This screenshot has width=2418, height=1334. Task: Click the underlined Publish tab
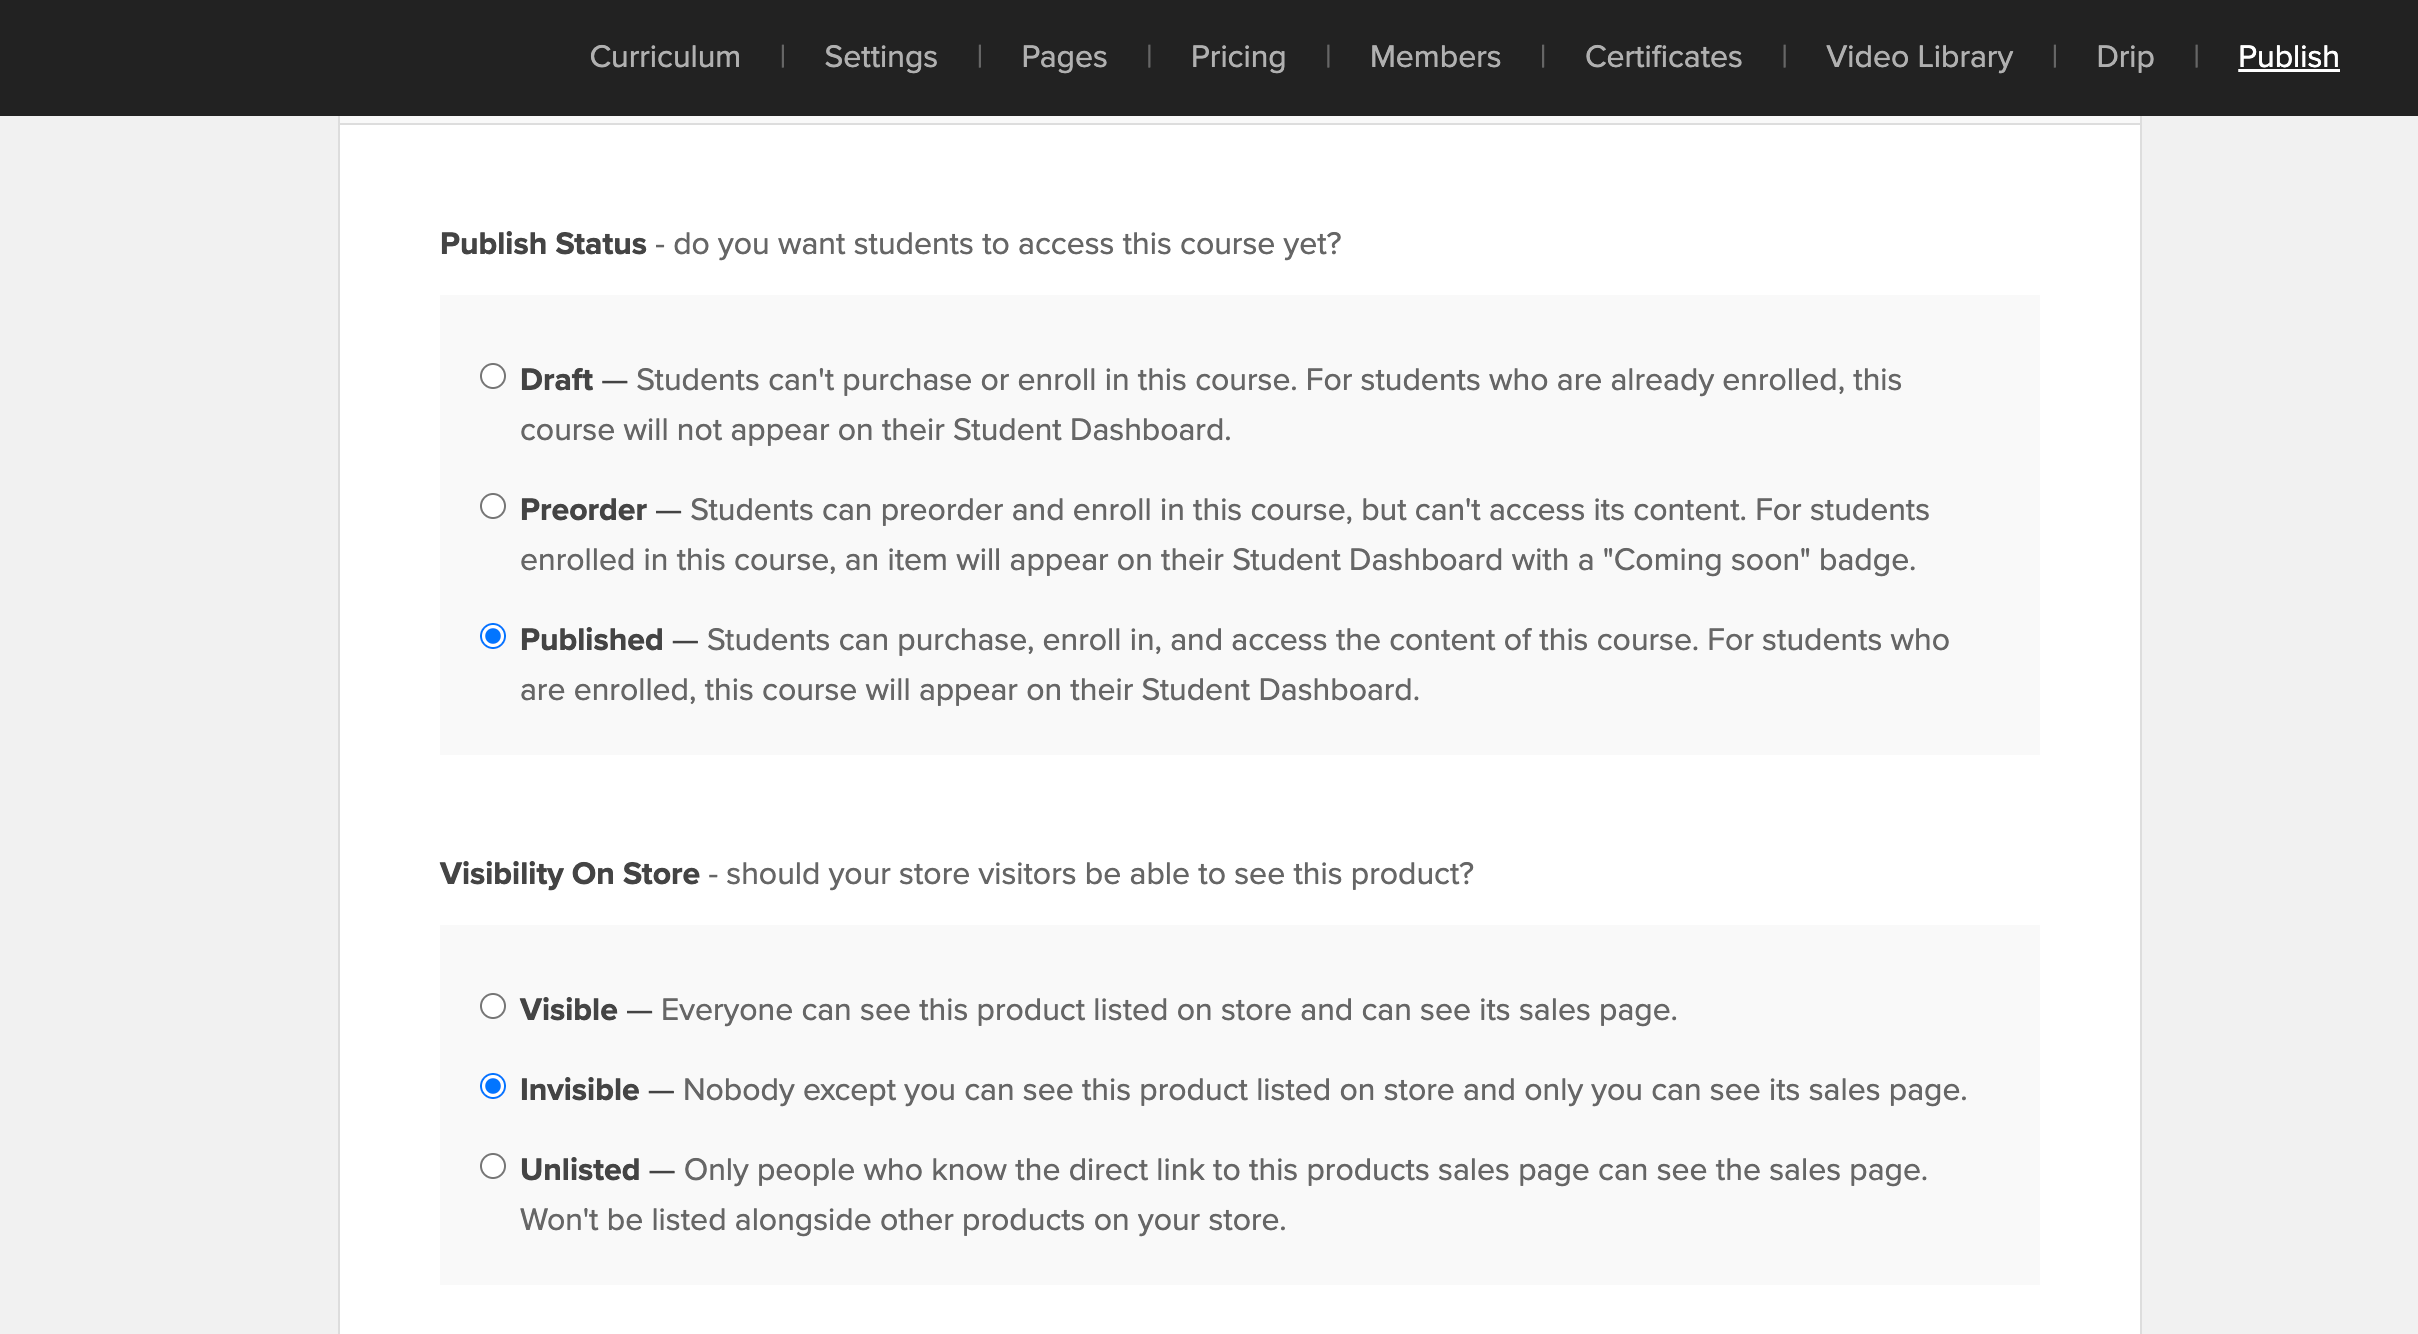(2288, 57)
